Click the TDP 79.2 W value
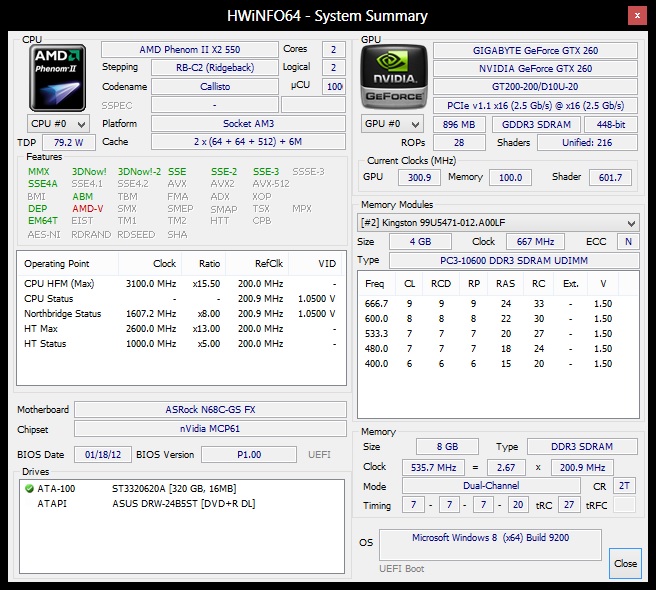Screen dimensions: 656x590 [x=69, y=142]
